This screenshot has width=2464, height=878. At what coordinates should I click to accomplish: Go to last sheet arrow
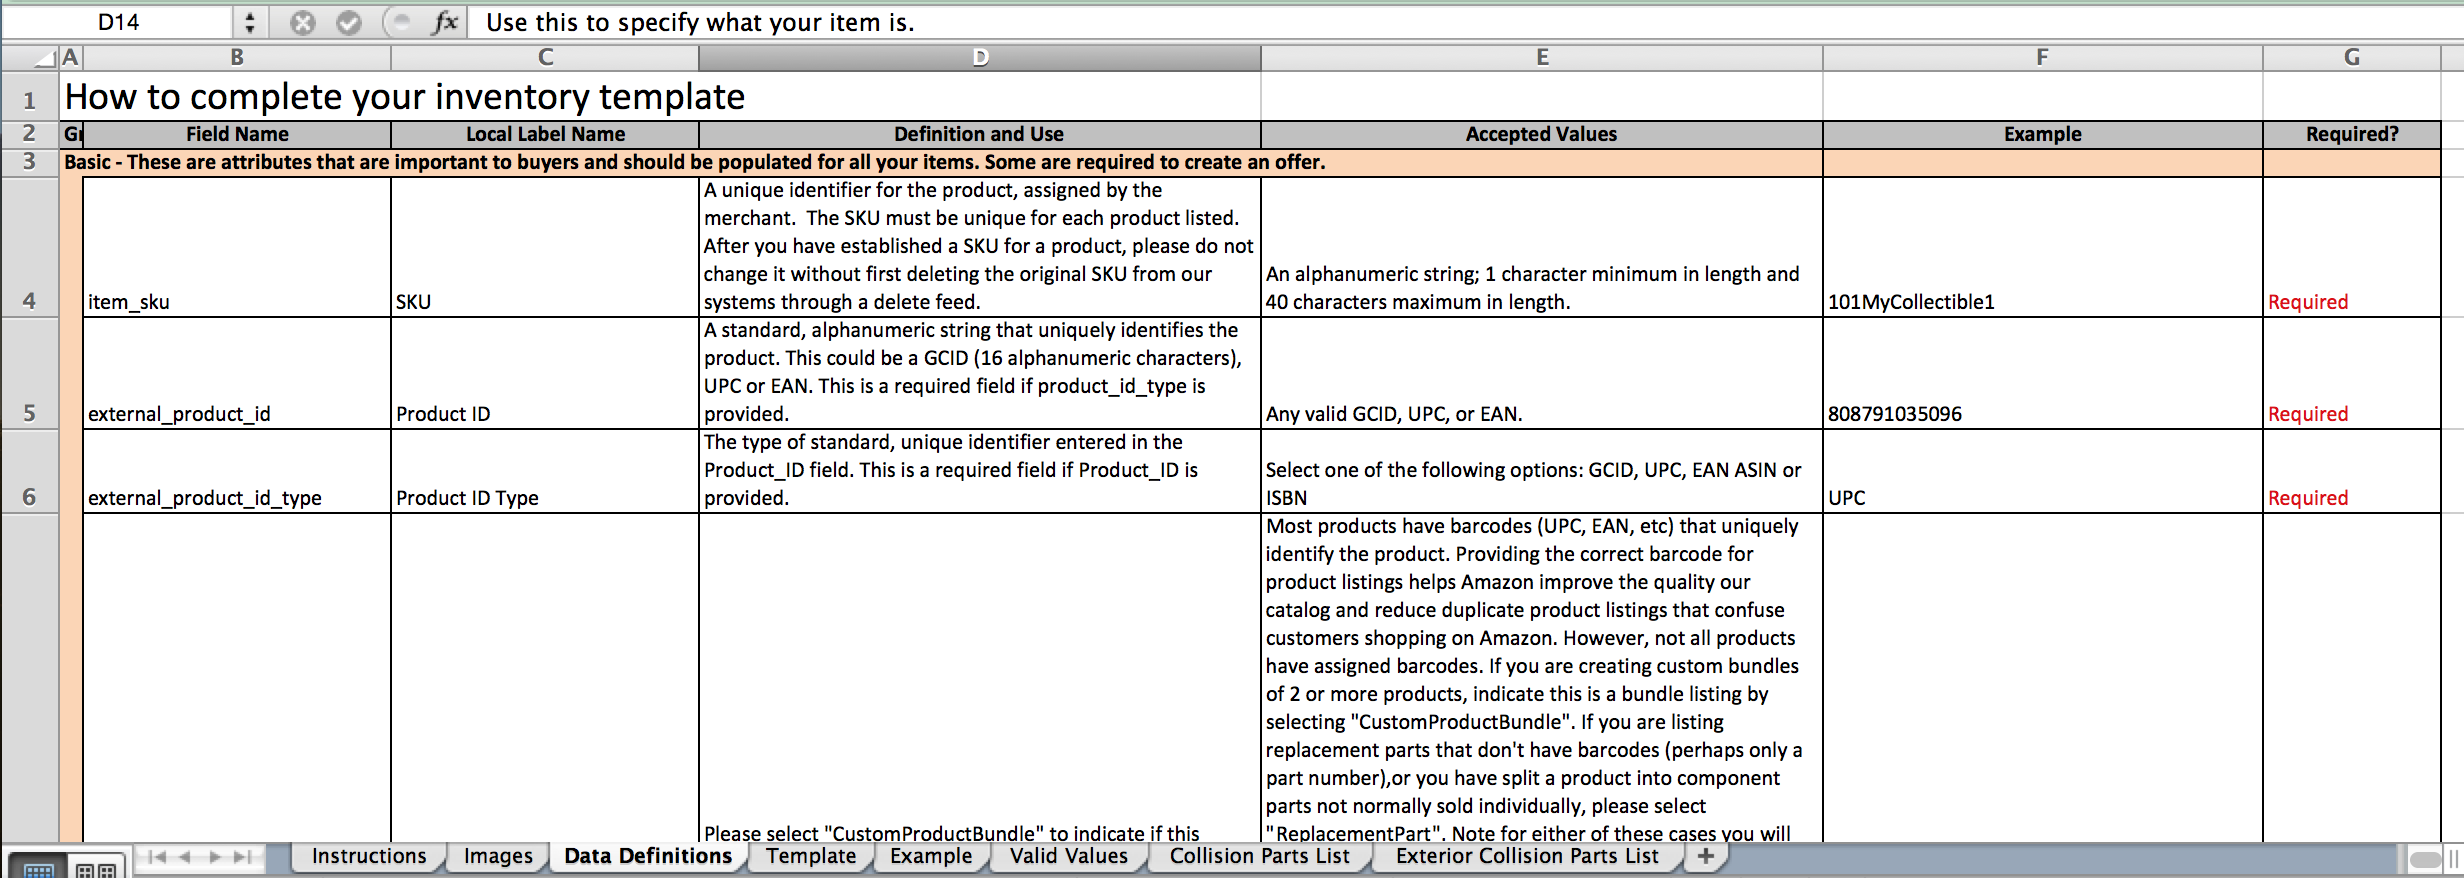[x=242, y=857]
